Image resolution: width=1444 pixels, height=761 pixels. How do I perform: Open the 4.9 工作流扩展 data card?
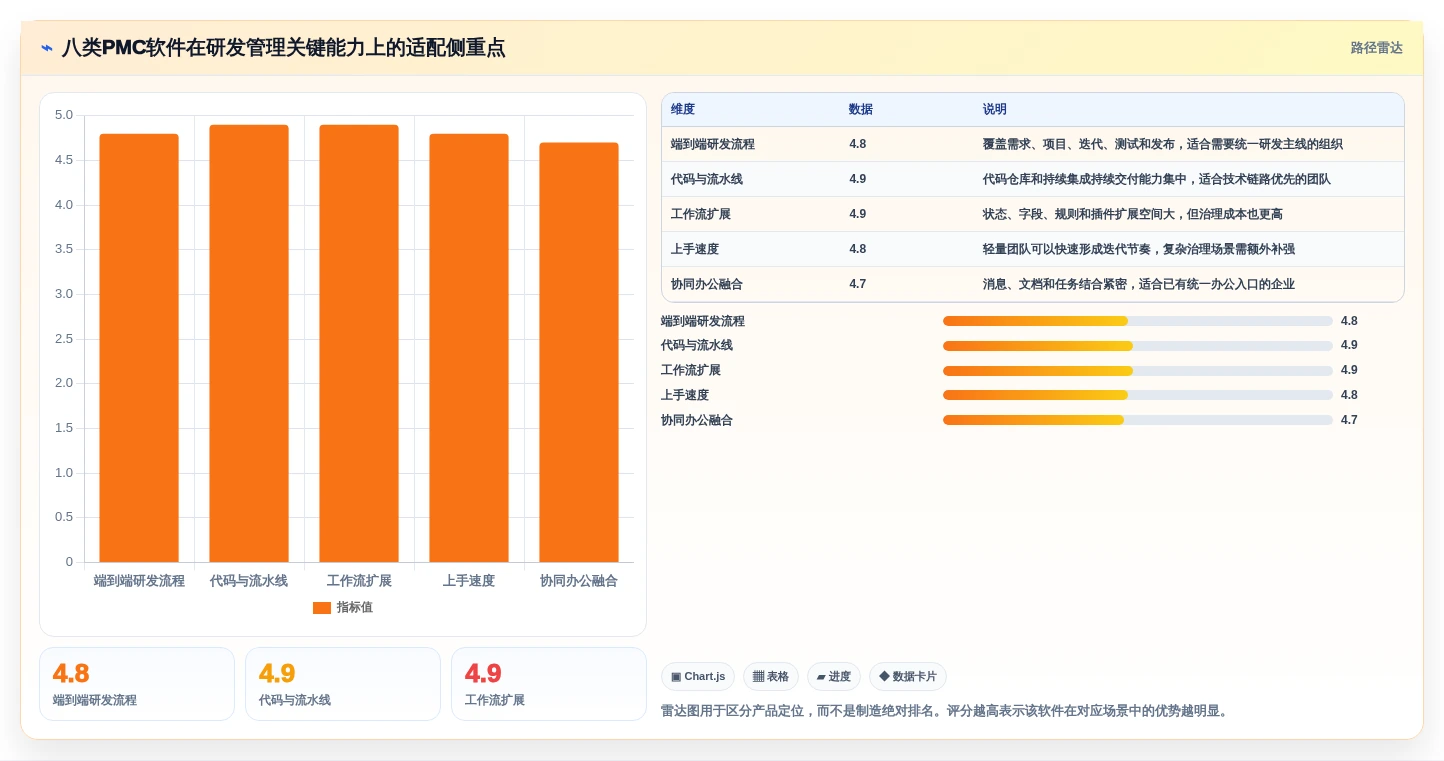pos(549,684)
